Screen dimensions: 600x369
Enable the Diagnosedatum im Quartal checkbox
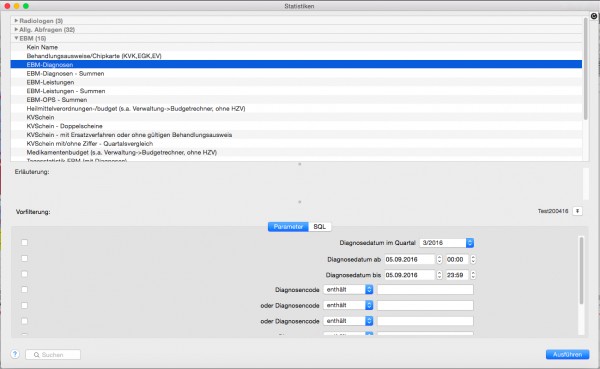click(x=24, y=242)
